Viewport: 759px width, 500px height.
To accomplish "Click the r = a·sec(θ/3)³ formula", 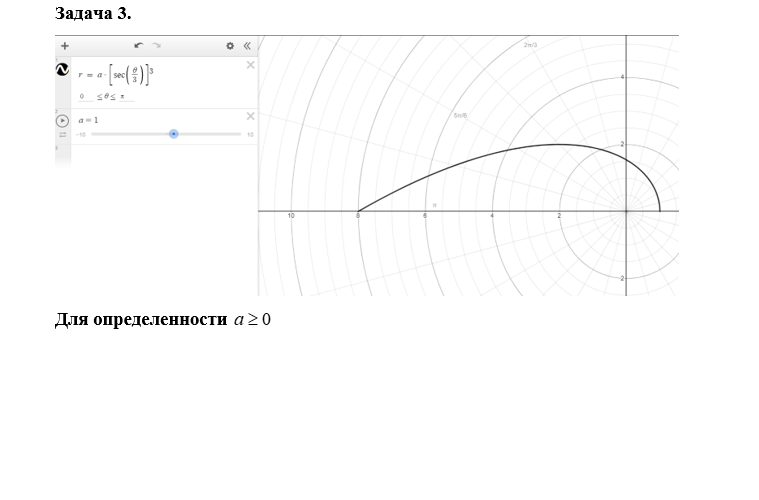I will point(116,75).
